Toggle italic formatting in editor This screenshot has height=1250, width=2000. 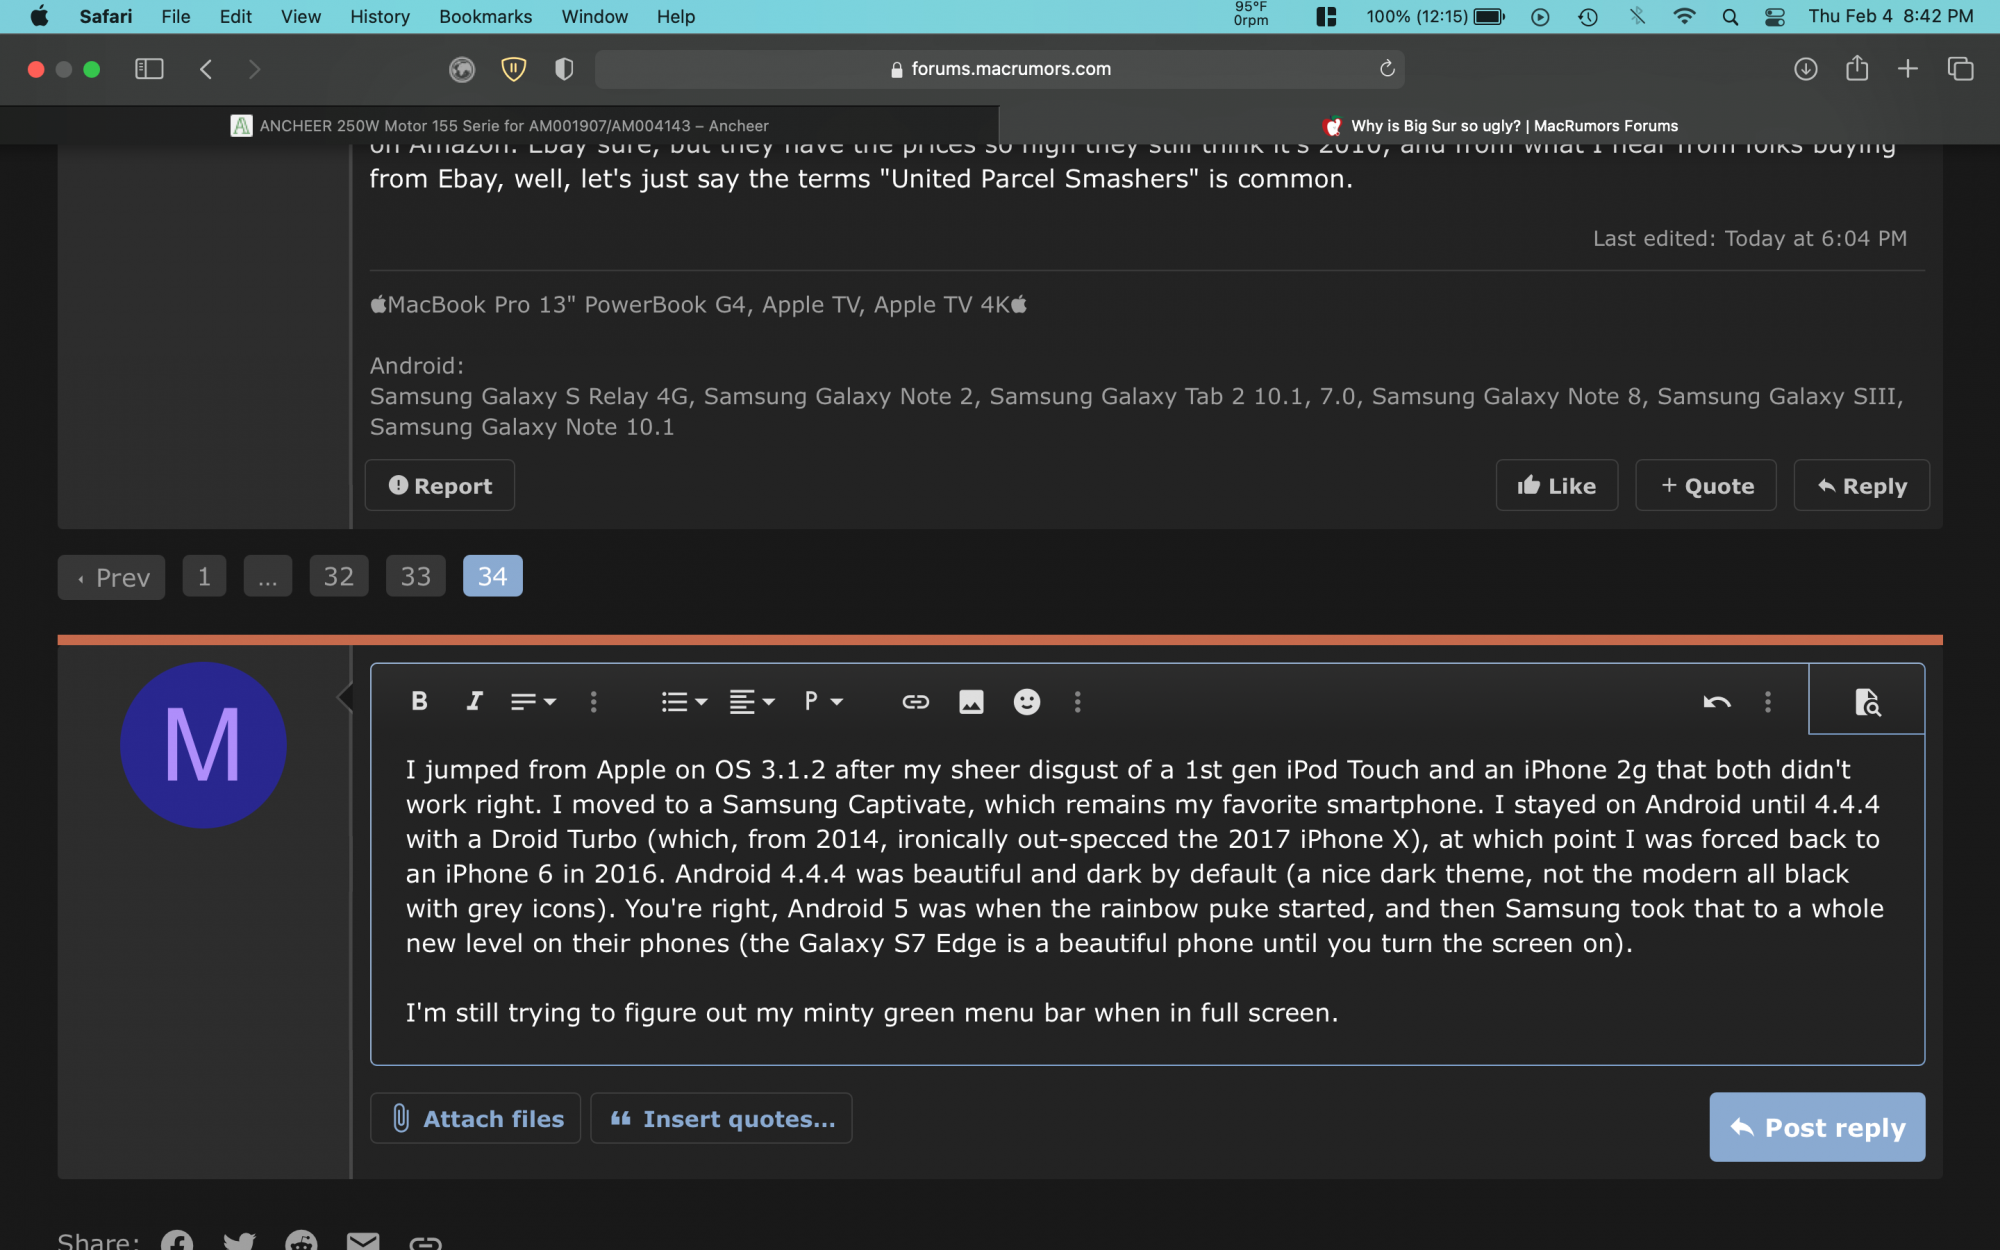click(x=475, y=702)
